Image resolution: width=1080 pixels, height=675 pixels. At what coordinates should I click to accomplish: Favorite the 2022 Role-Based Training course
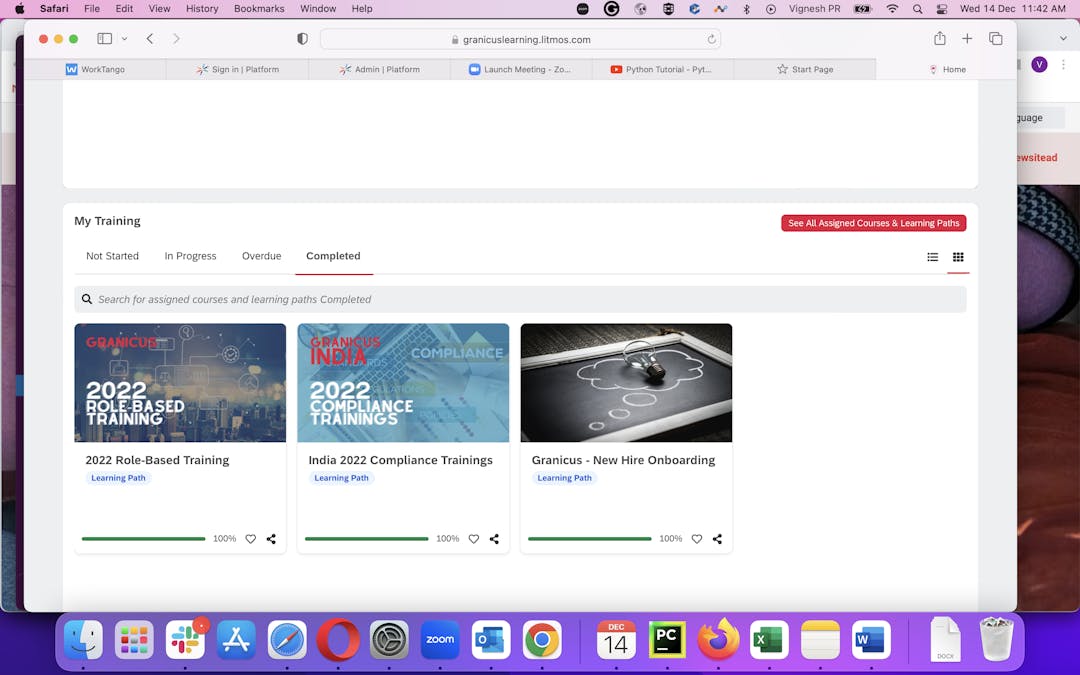coord(250,539)
